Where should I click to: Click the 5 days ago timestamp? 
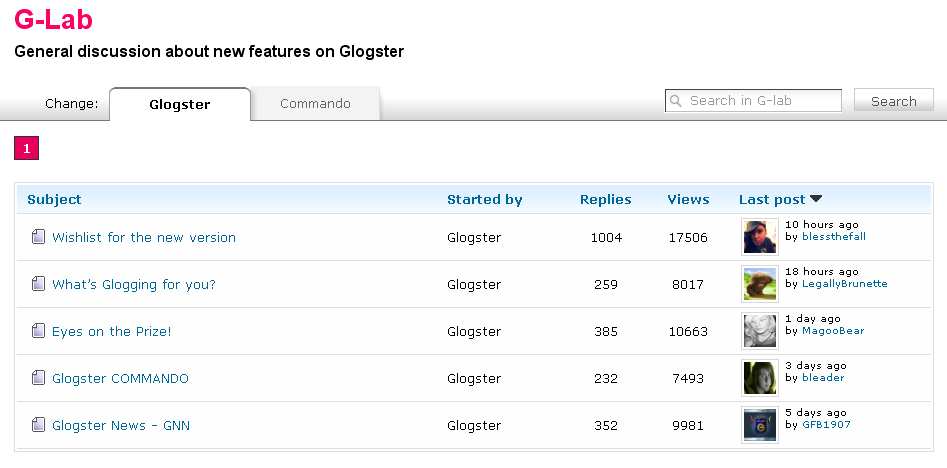click(x=815, y=412)
